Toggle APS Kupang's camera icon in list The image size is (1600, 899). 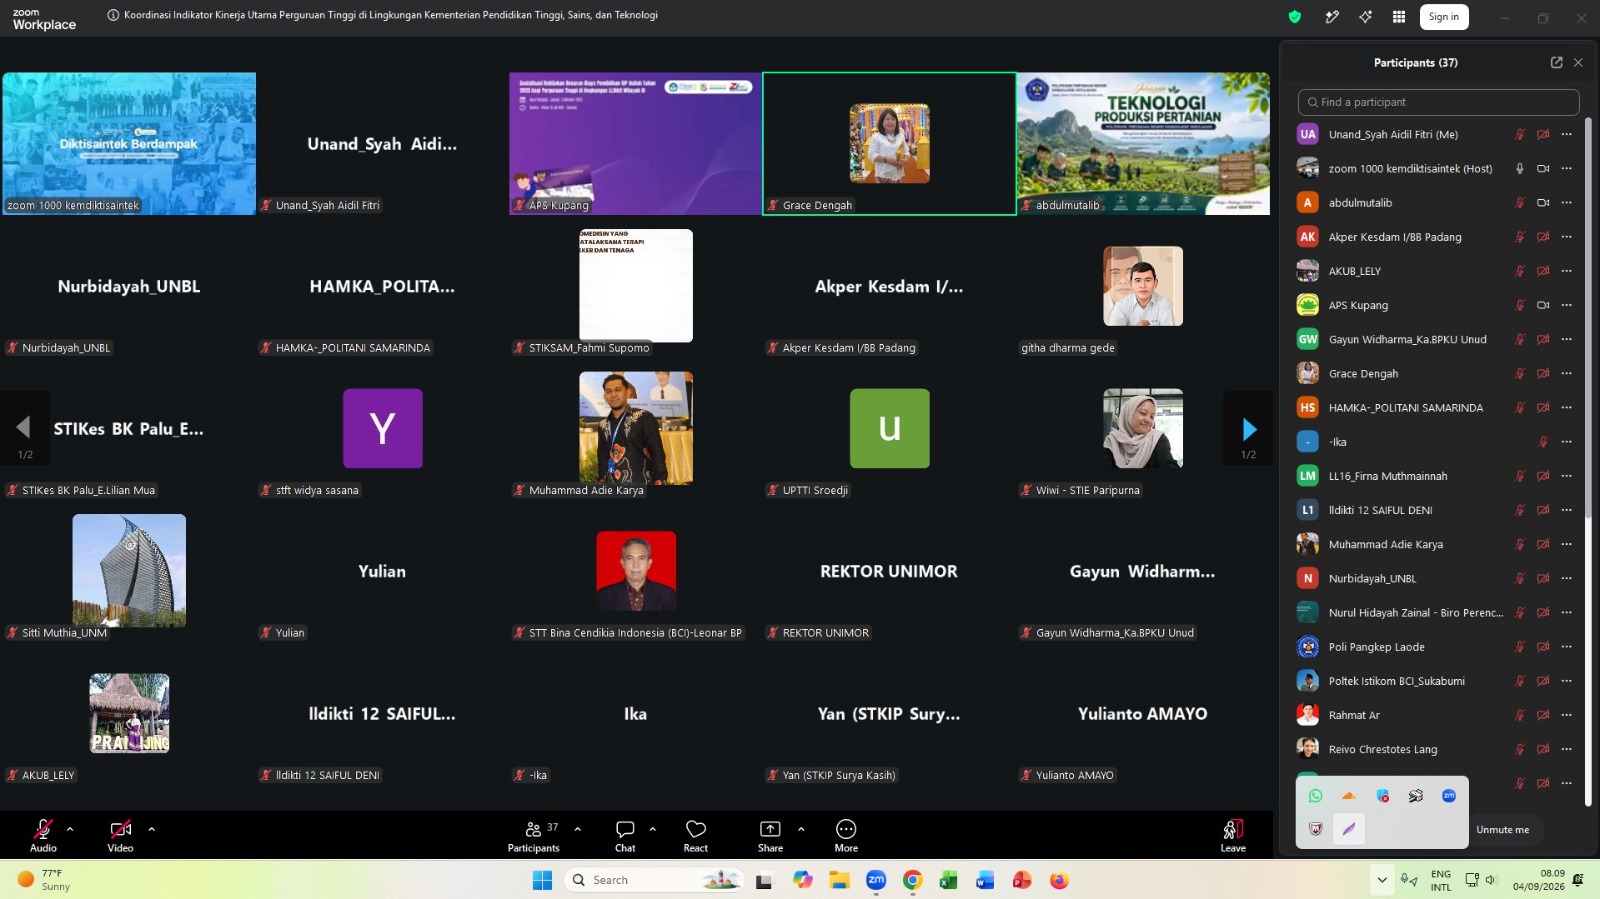coord(1543,305)
